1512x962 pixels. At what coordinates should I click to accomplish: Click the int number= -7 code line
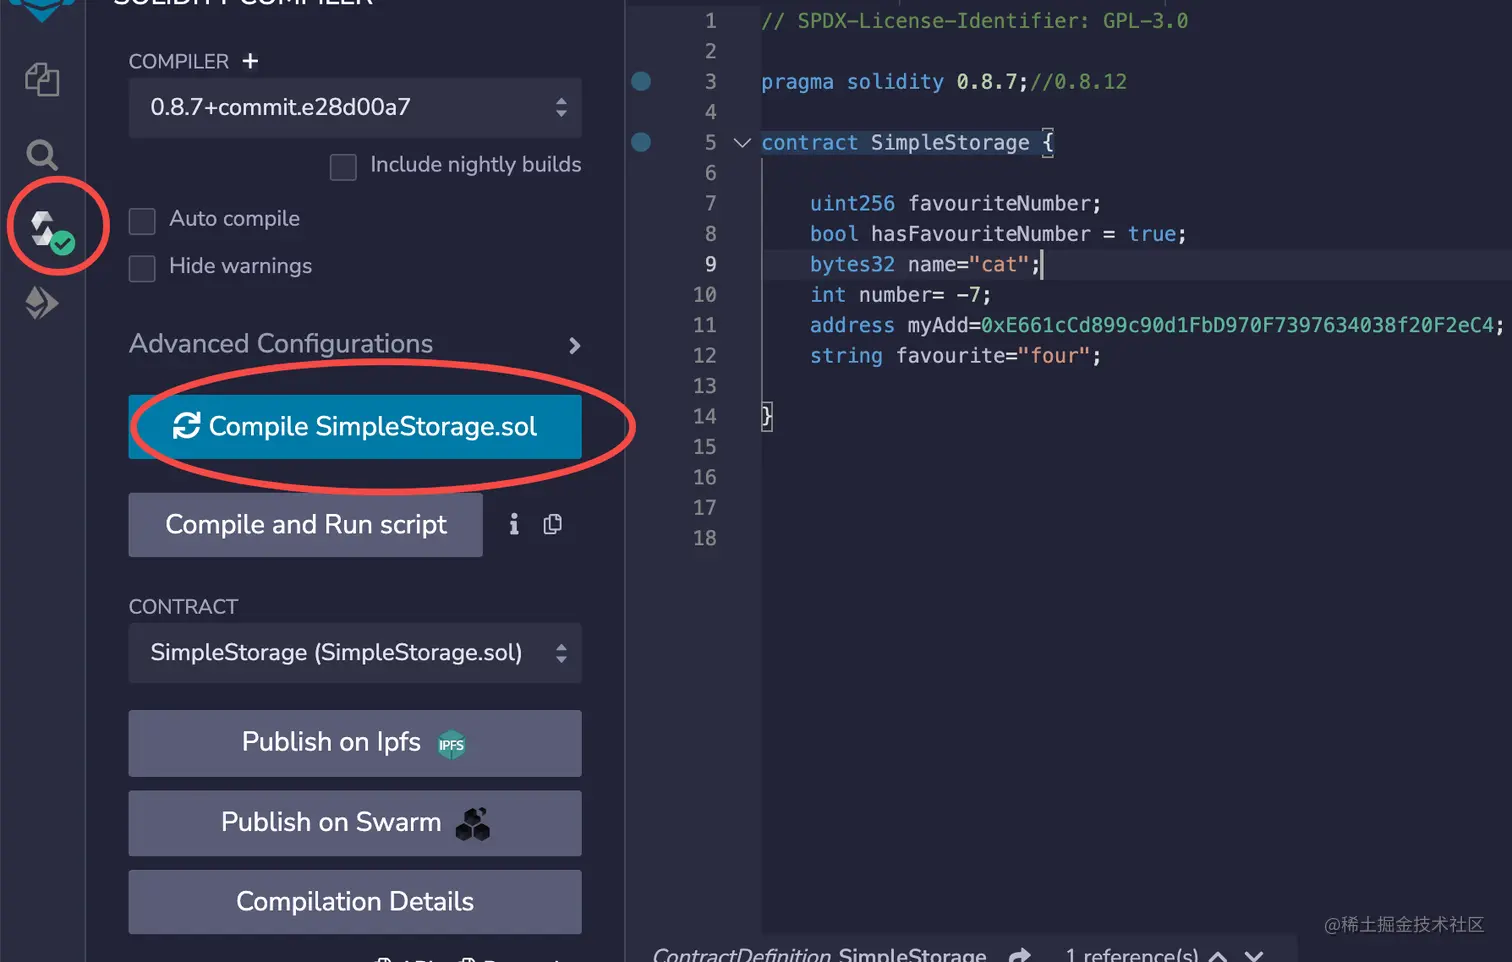coord(900,295)
